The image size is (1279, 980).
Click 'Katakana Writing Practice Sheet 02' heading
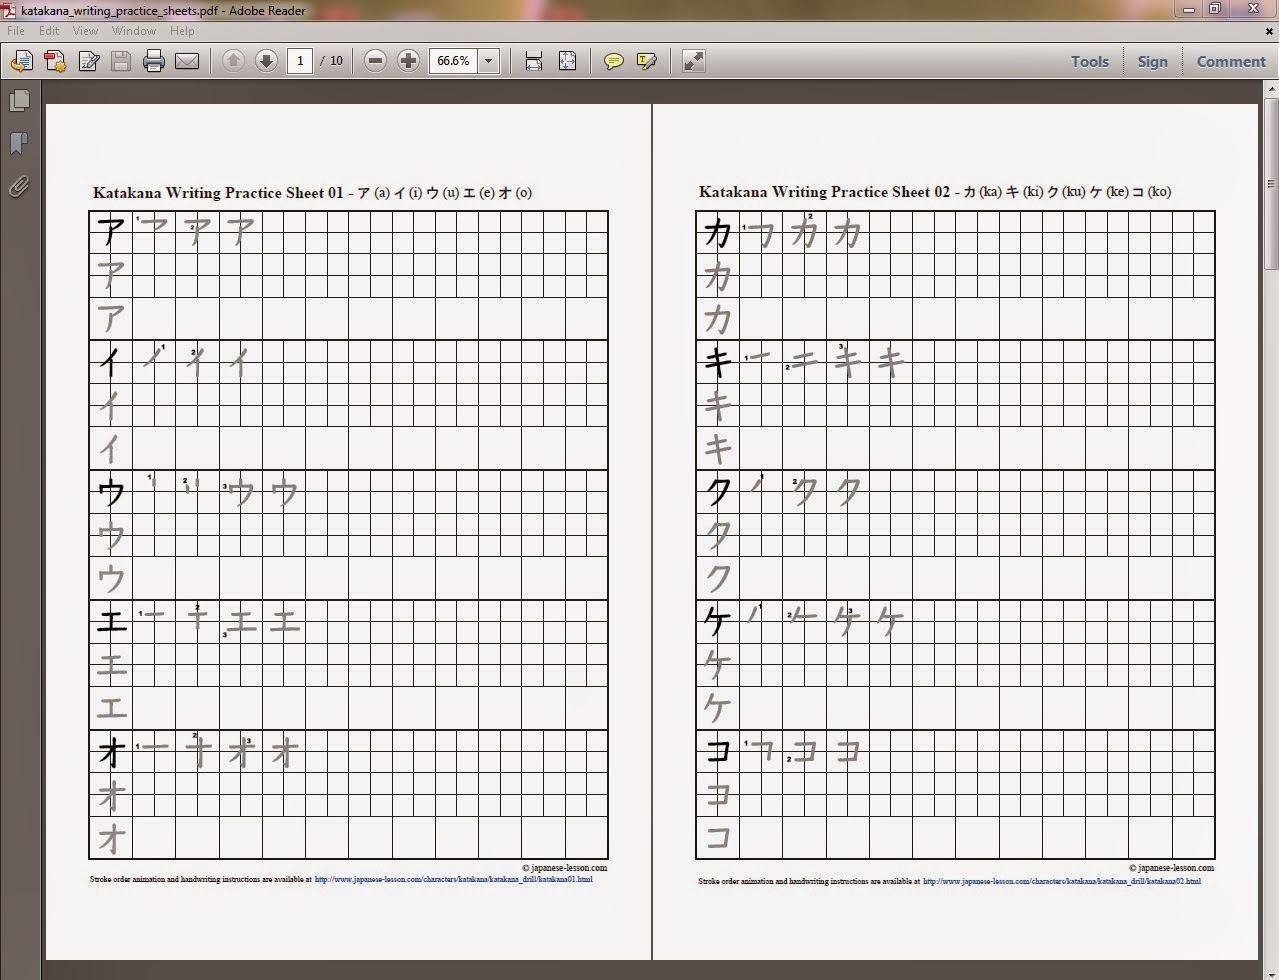[x=825, y=192]
